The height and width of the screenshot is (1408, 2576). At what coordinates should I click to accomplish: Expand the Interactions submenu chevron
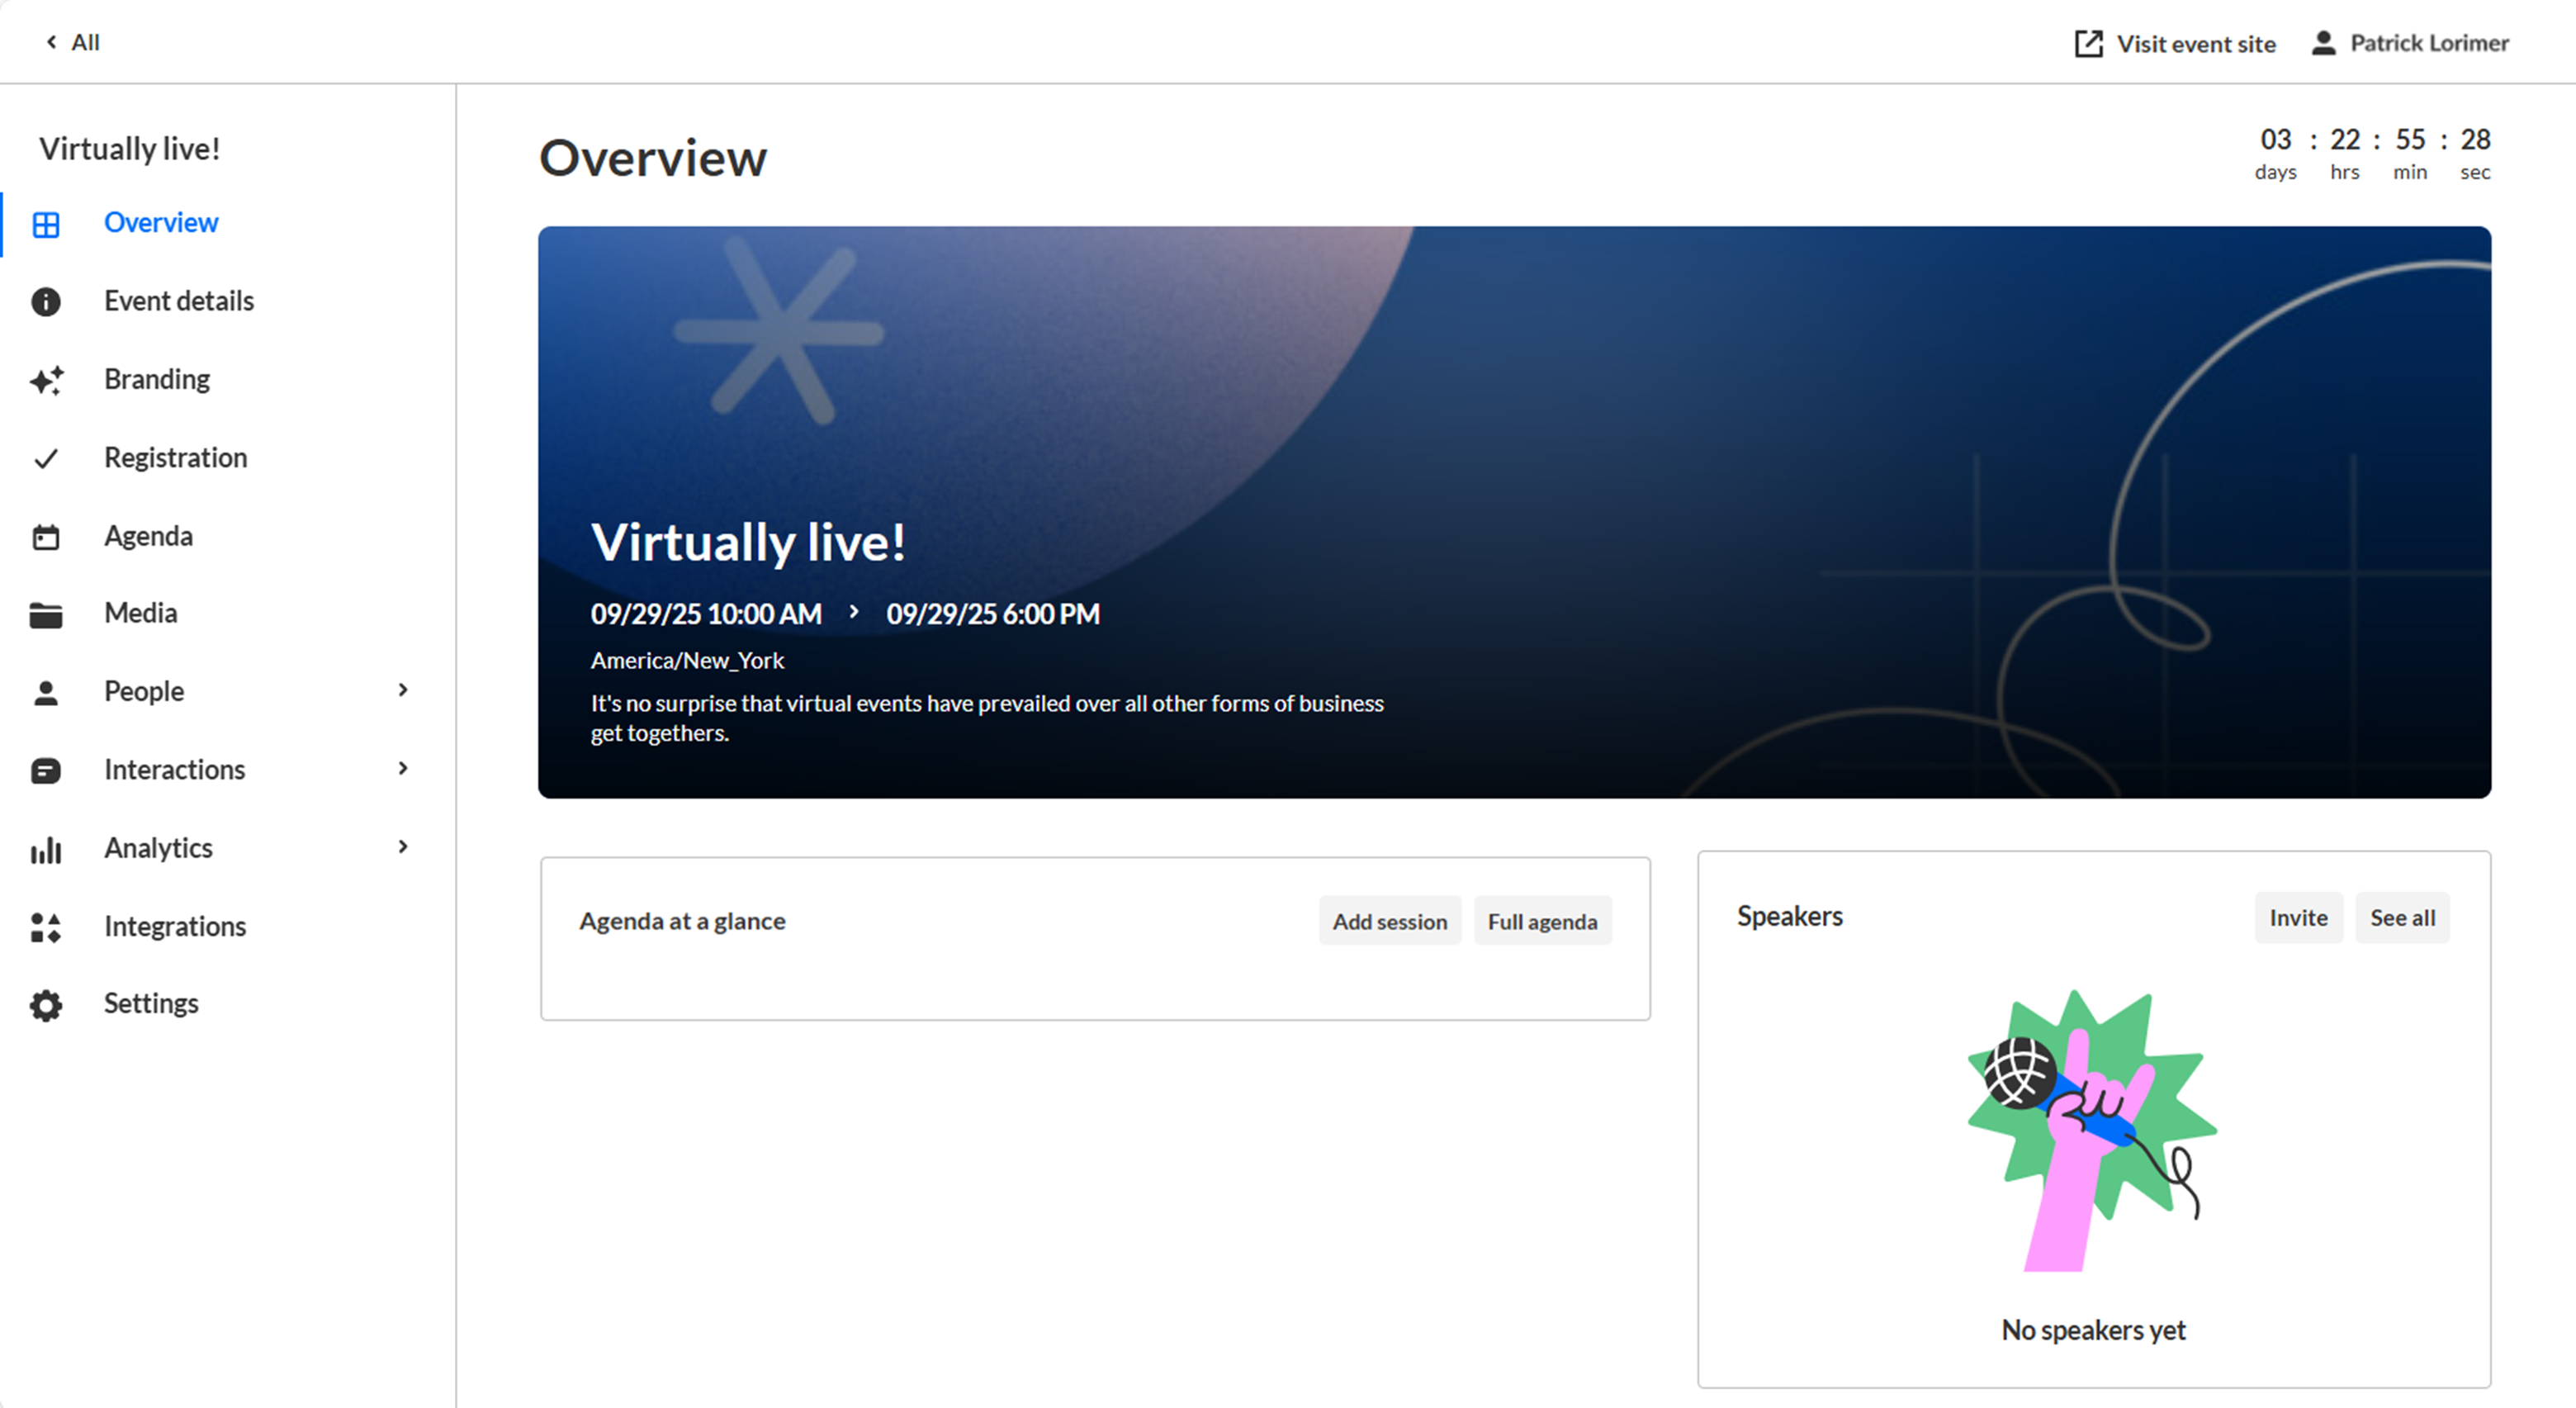pos(403,768)
